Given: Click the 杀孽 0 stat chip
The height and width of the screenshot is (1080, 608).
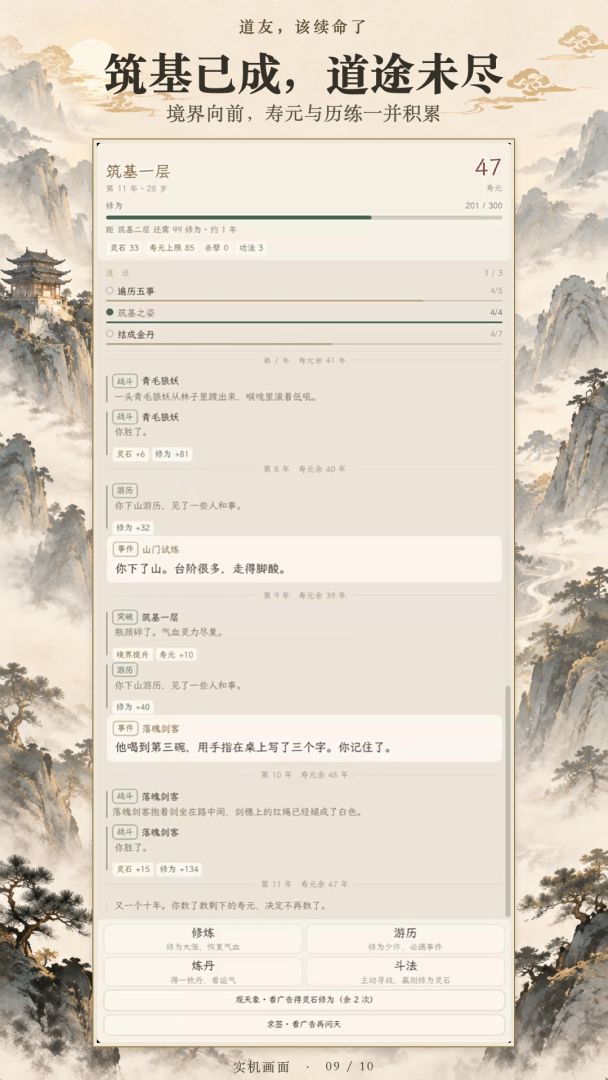Looking at the screenshot, I should click(216, 247).
